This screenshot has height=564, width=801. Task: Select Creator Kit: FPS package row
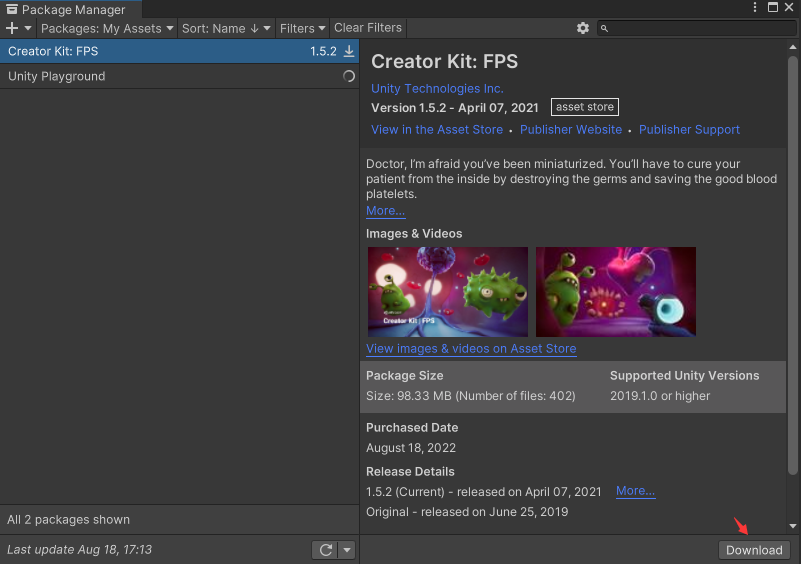click(x=179, y=51)
